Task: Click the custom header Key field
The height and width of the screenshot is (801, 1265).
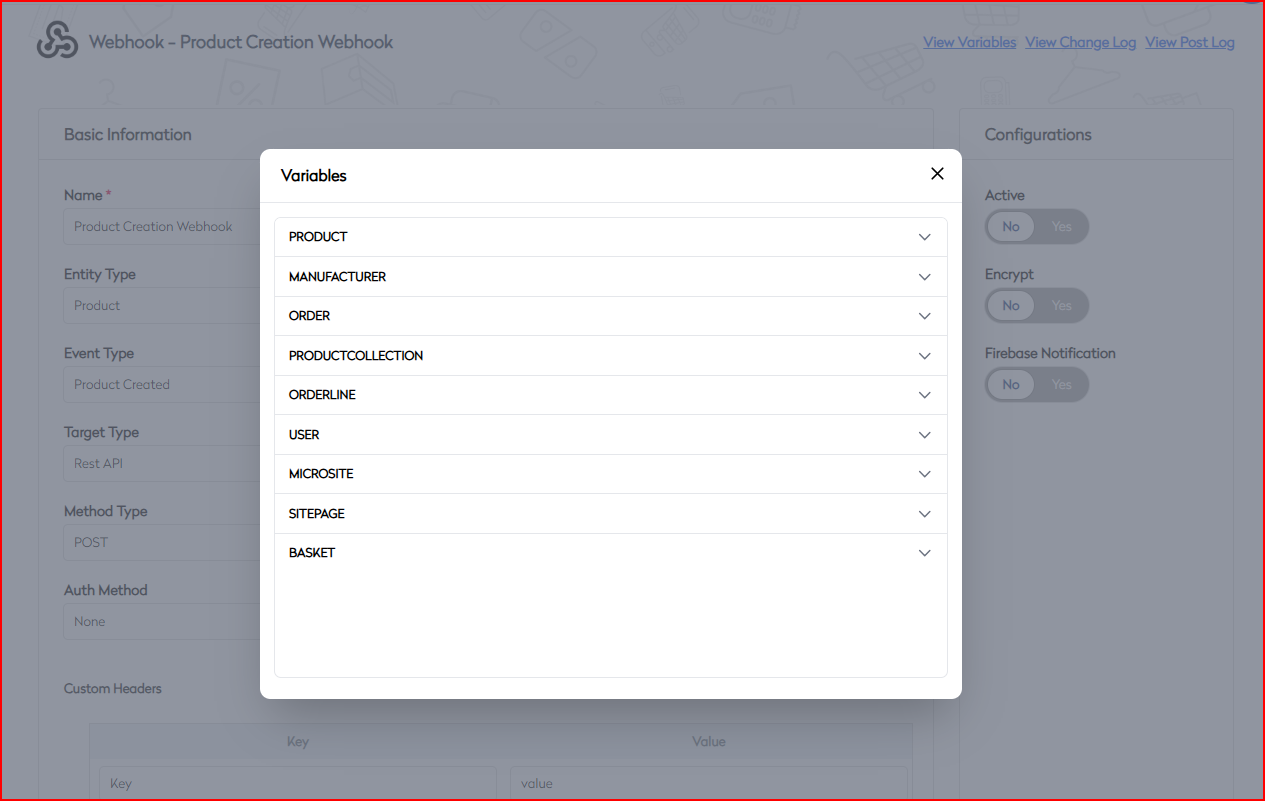Action: click(x=297, y=784)
